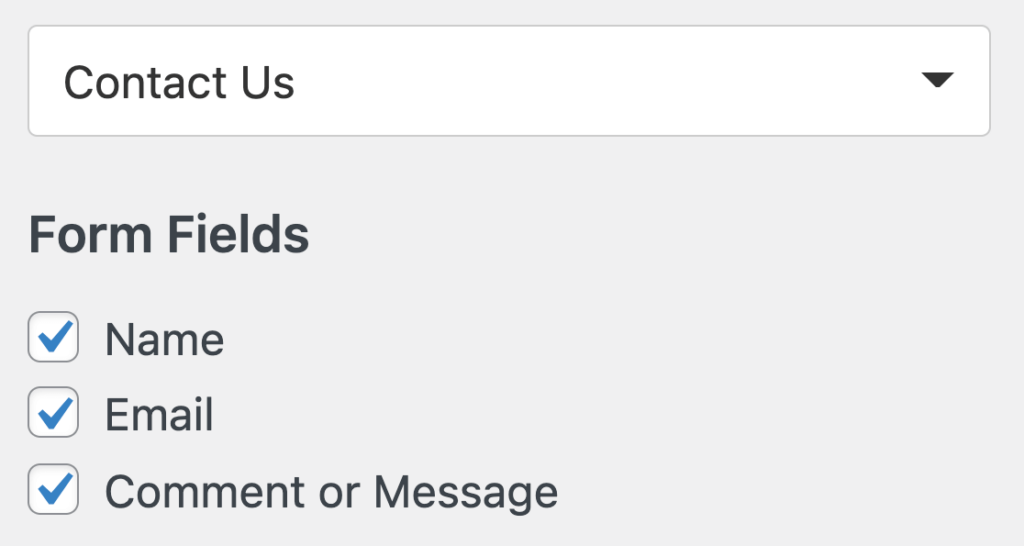Click the blue checkmark beside Comment or Message
Viewport: 1024px width, 546px height.
[55, 488]
